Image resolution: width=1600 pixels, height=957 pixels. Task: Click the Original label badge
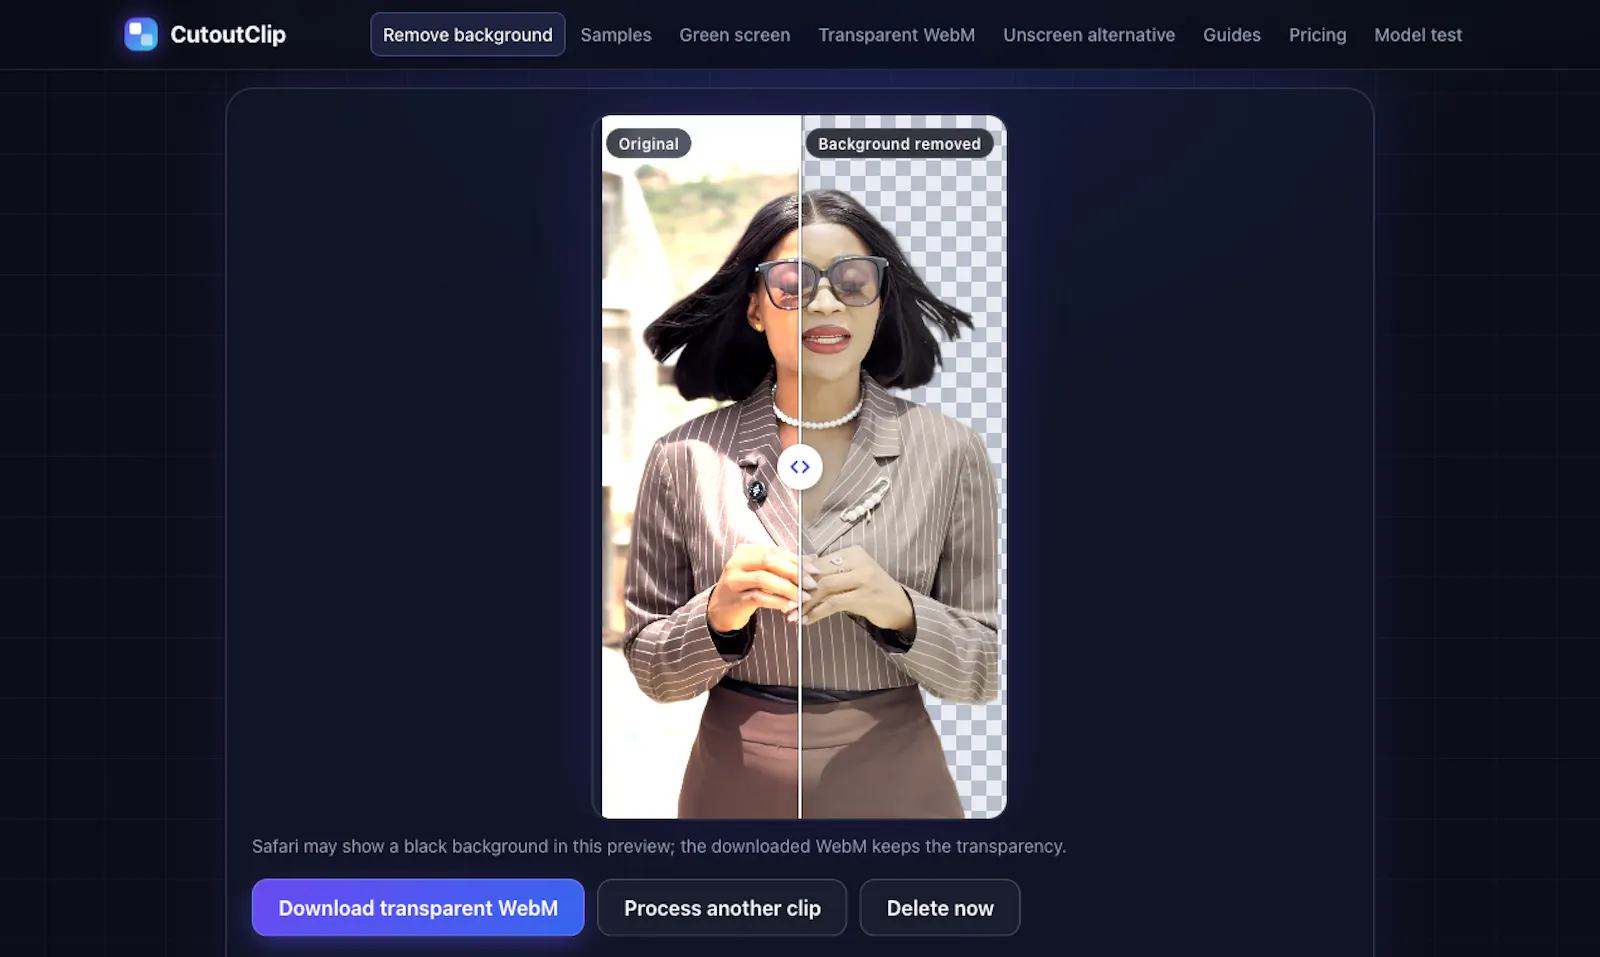tap(648, 144)
